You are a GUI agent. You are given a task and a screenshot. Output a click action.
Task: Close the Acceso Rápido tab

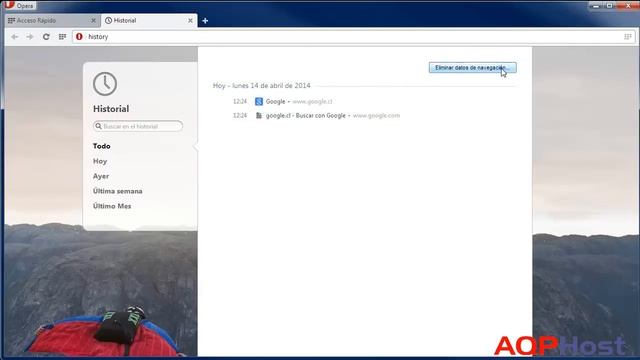pos(93,20)
